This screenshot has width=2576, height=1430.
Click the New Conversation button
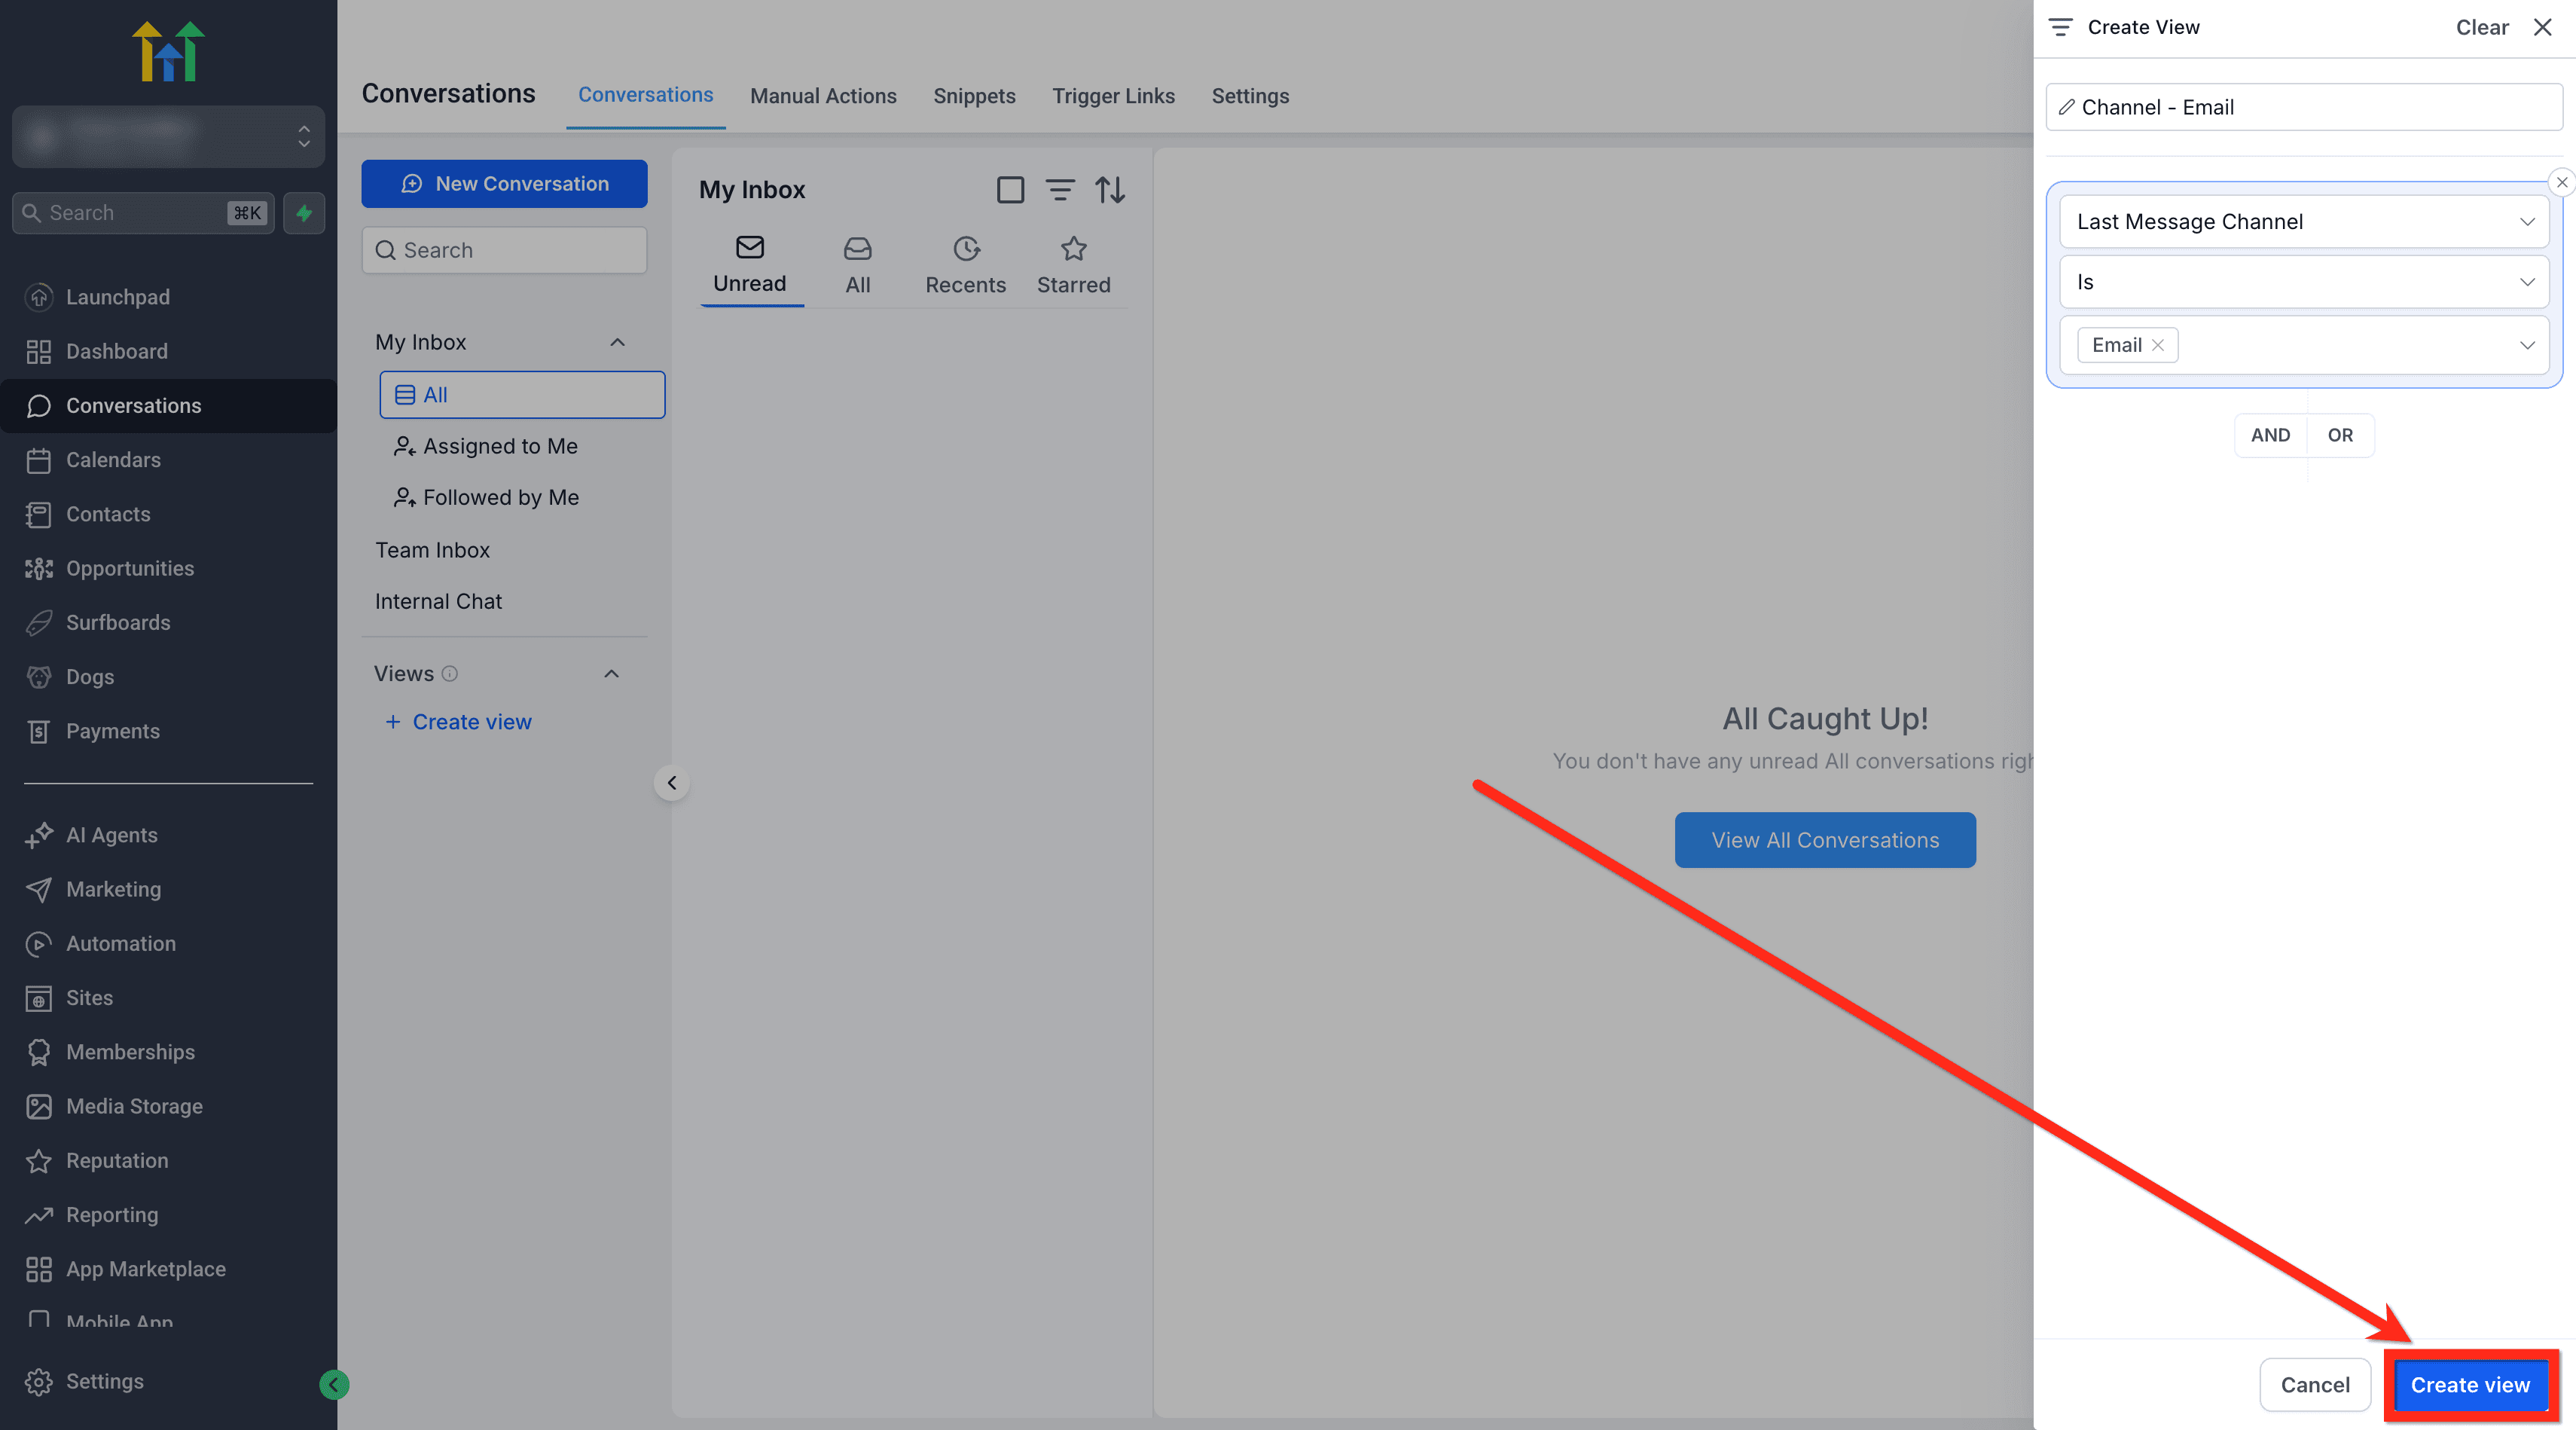pos(504,184)
